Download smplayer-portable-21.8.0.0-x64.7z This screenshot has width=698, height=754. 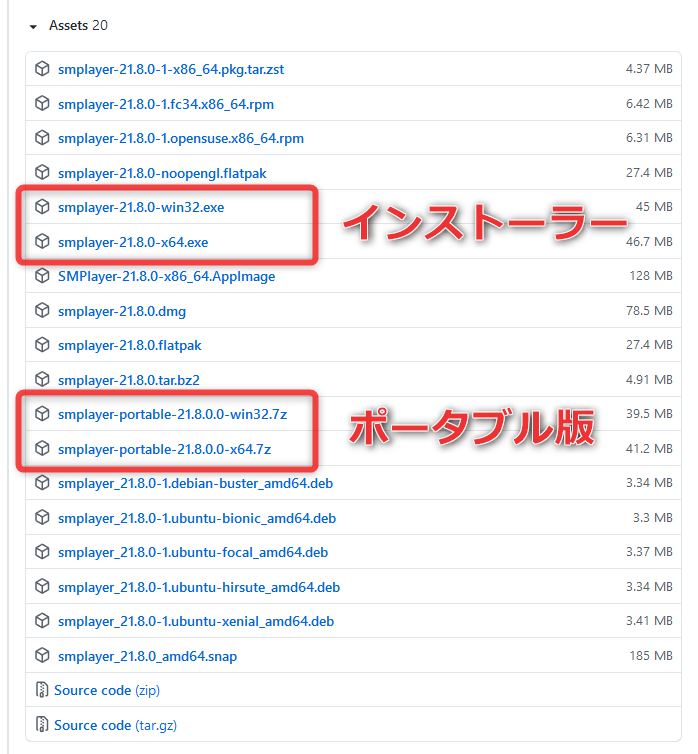coord(164,449)
